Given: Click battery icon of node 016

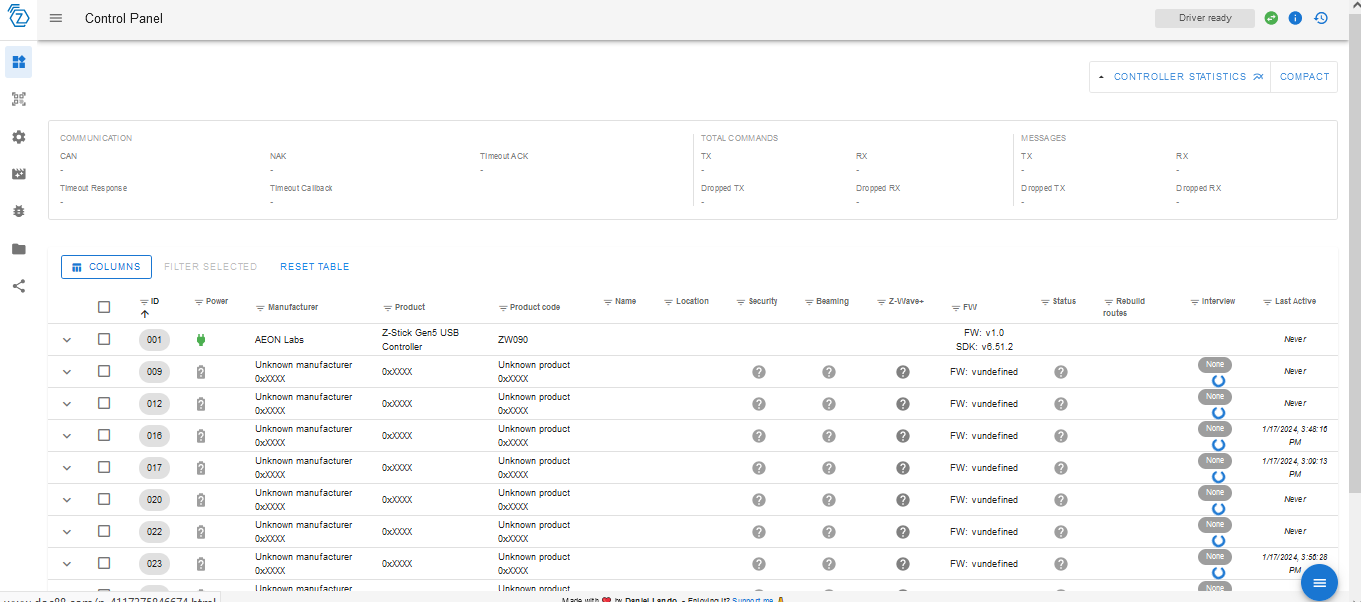Looking at the screenshot, I should 201,436.
